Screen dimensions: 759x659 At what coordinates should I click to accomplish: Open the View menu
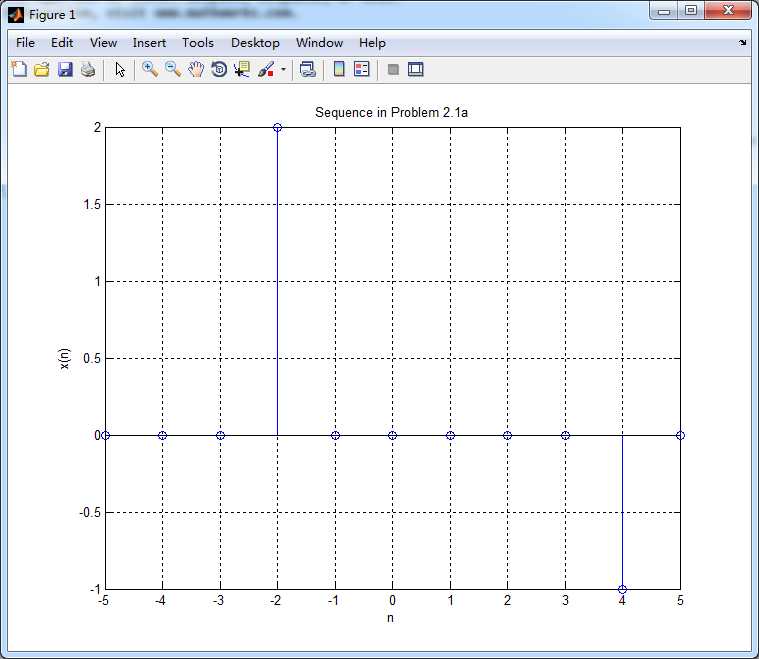(103, 43)
